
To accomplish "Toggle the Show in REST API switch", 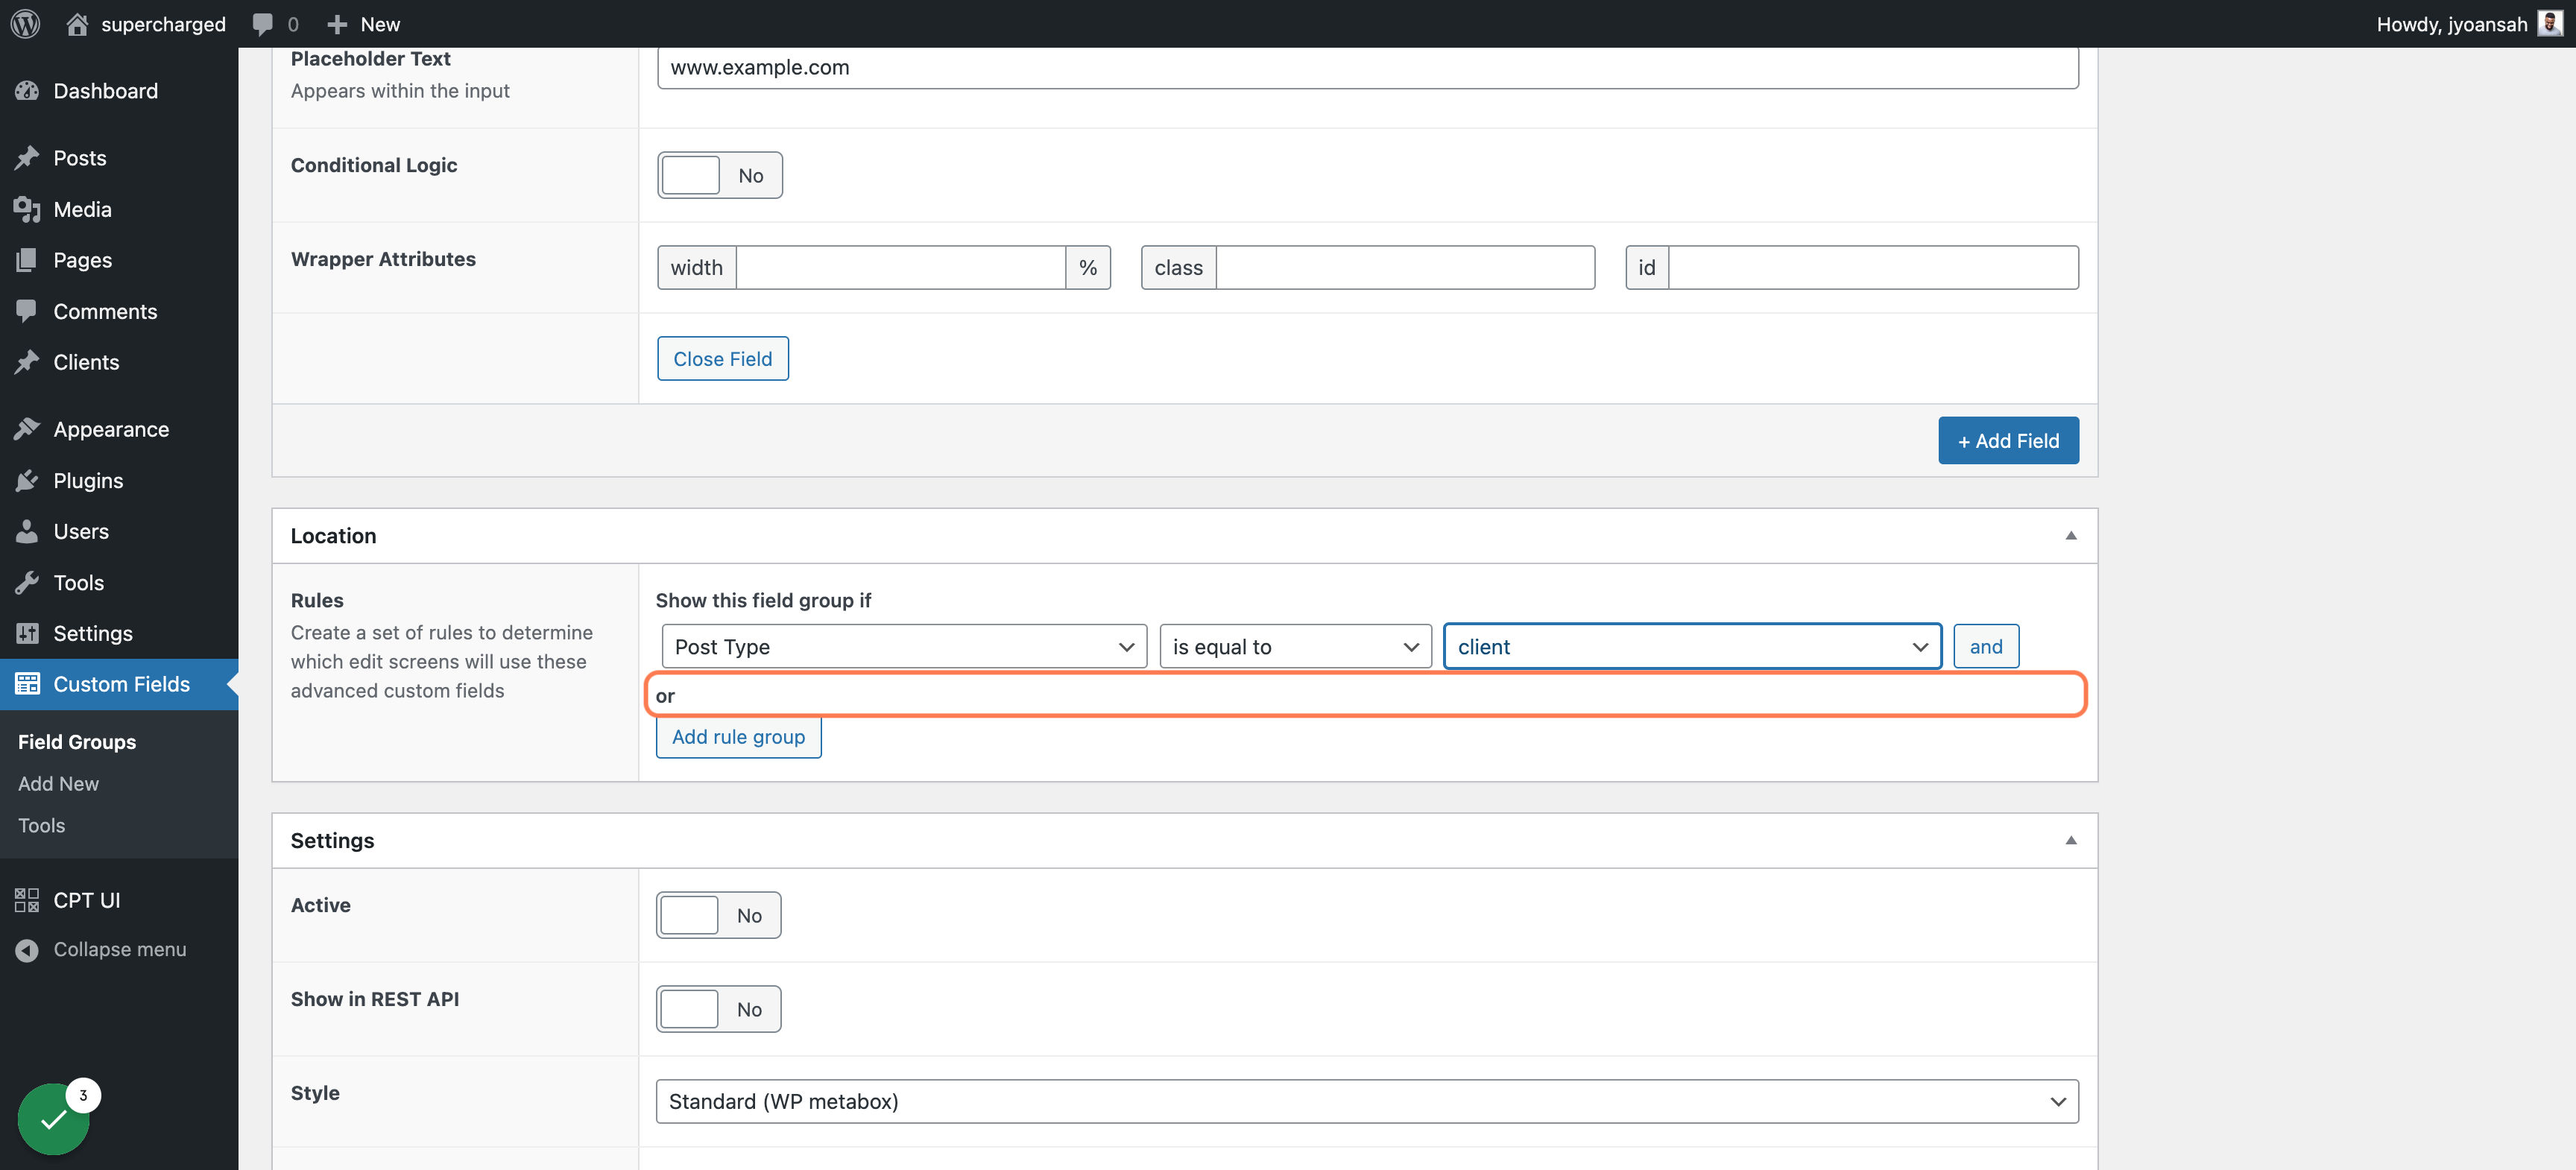I will pyautogui.click(x=718, y=1009).
